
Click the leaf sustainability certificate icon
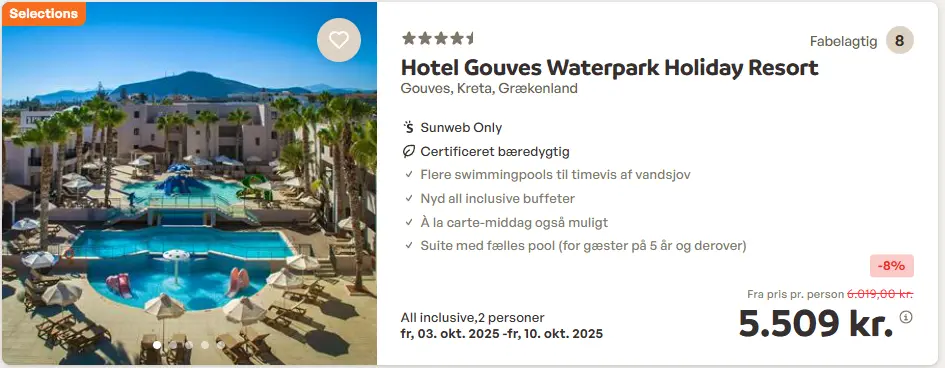coord(409,152)
